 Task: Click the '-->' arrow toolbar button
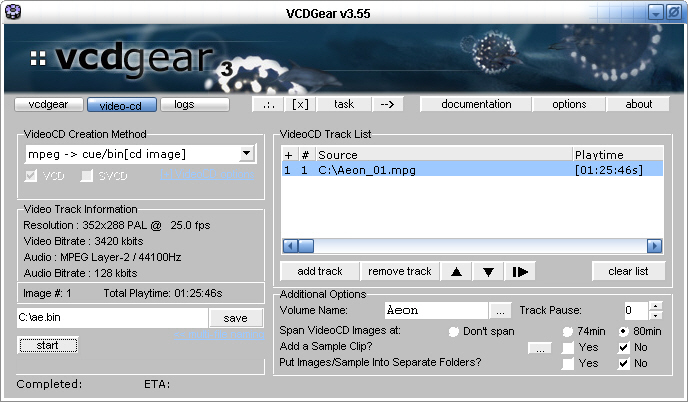pos(387,104)
